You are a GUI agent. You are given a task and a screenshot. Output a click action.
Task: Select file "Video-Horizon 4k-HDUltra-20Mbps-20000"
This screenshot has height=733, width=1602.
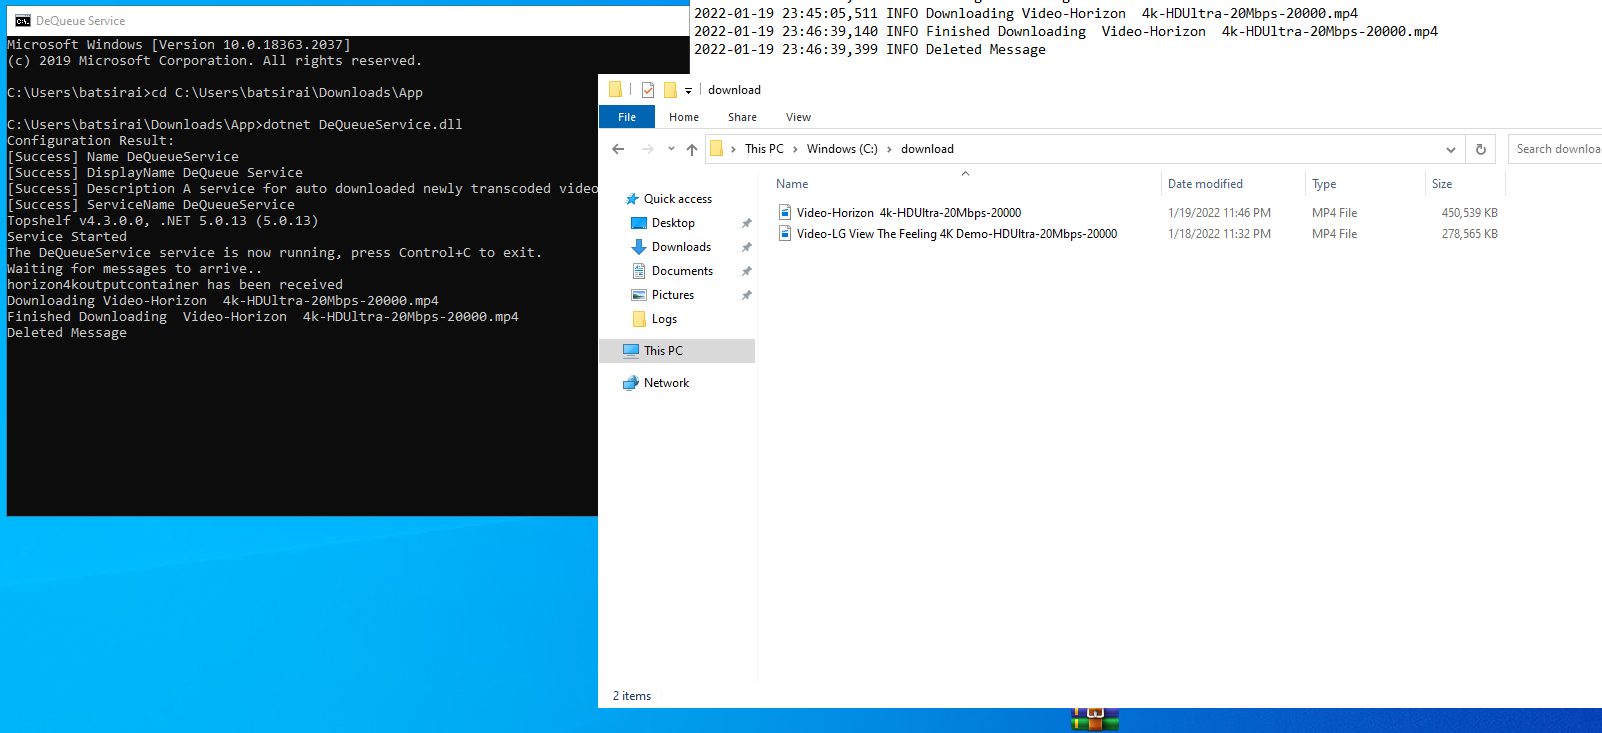point(909,213)
